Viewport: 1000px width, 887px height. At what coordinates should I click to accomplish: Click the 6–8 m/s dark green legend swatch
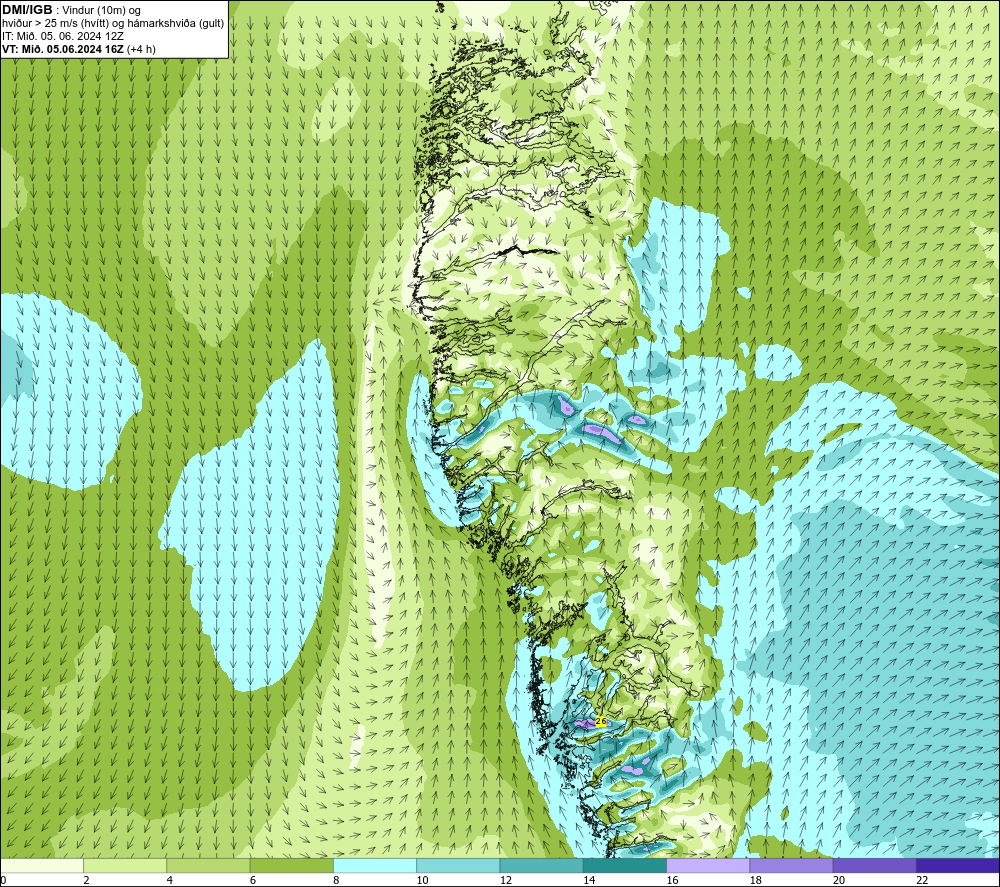point(291,865)
